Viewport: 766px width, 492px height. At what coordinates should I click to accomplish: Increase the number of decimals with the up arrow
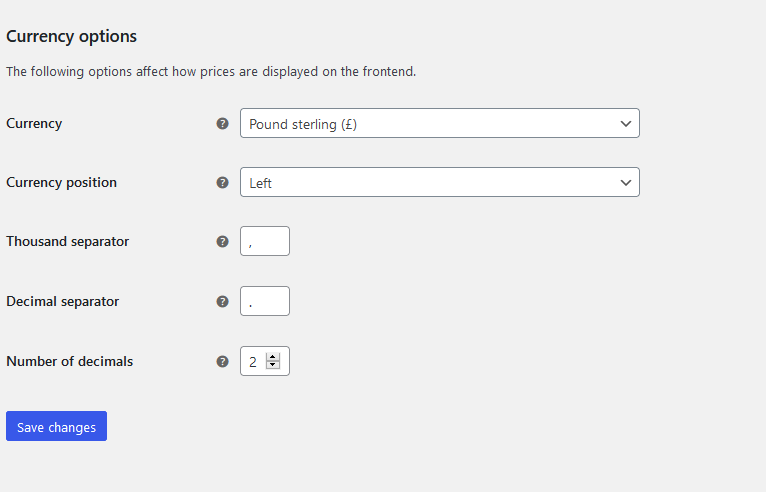click(x=273, y=356)
